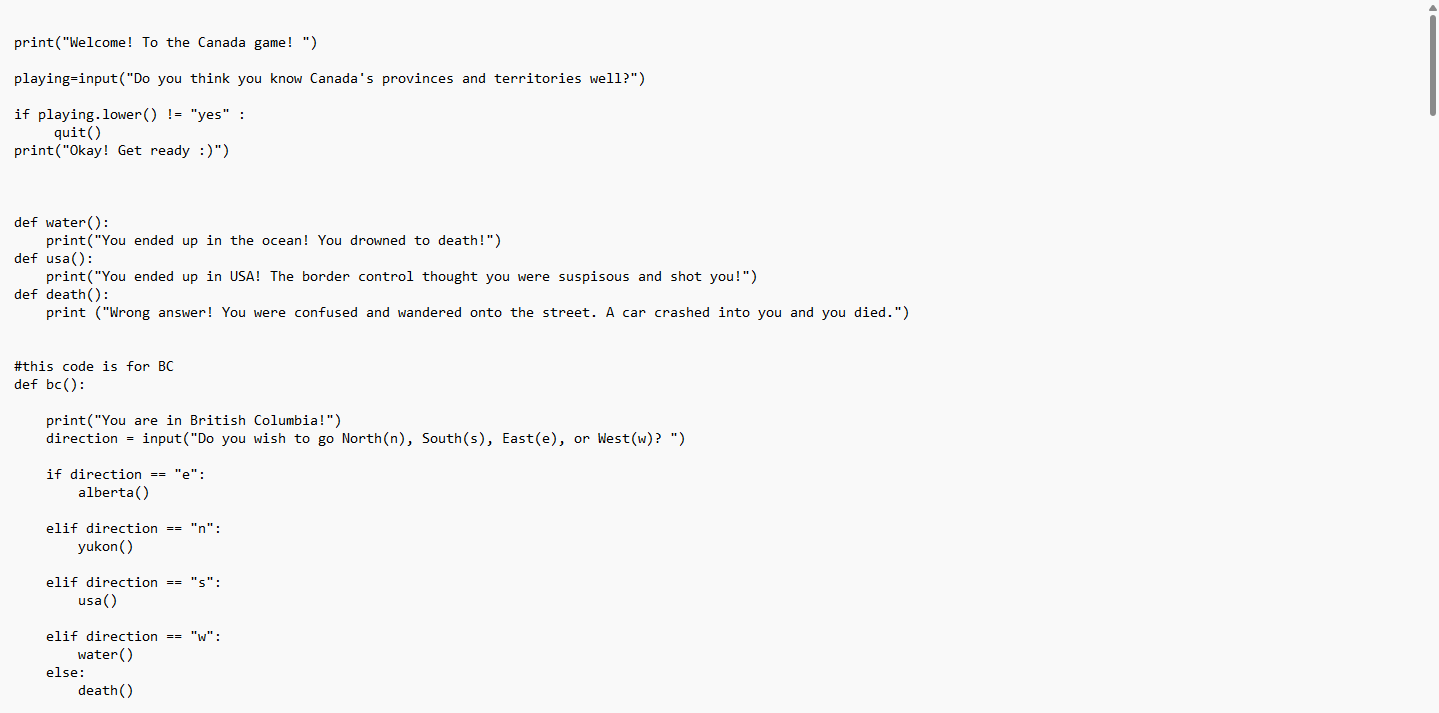Click the "#this code is for BC" comment
The height and width of the screenshot is (713, 1439).
coord(93,366)
